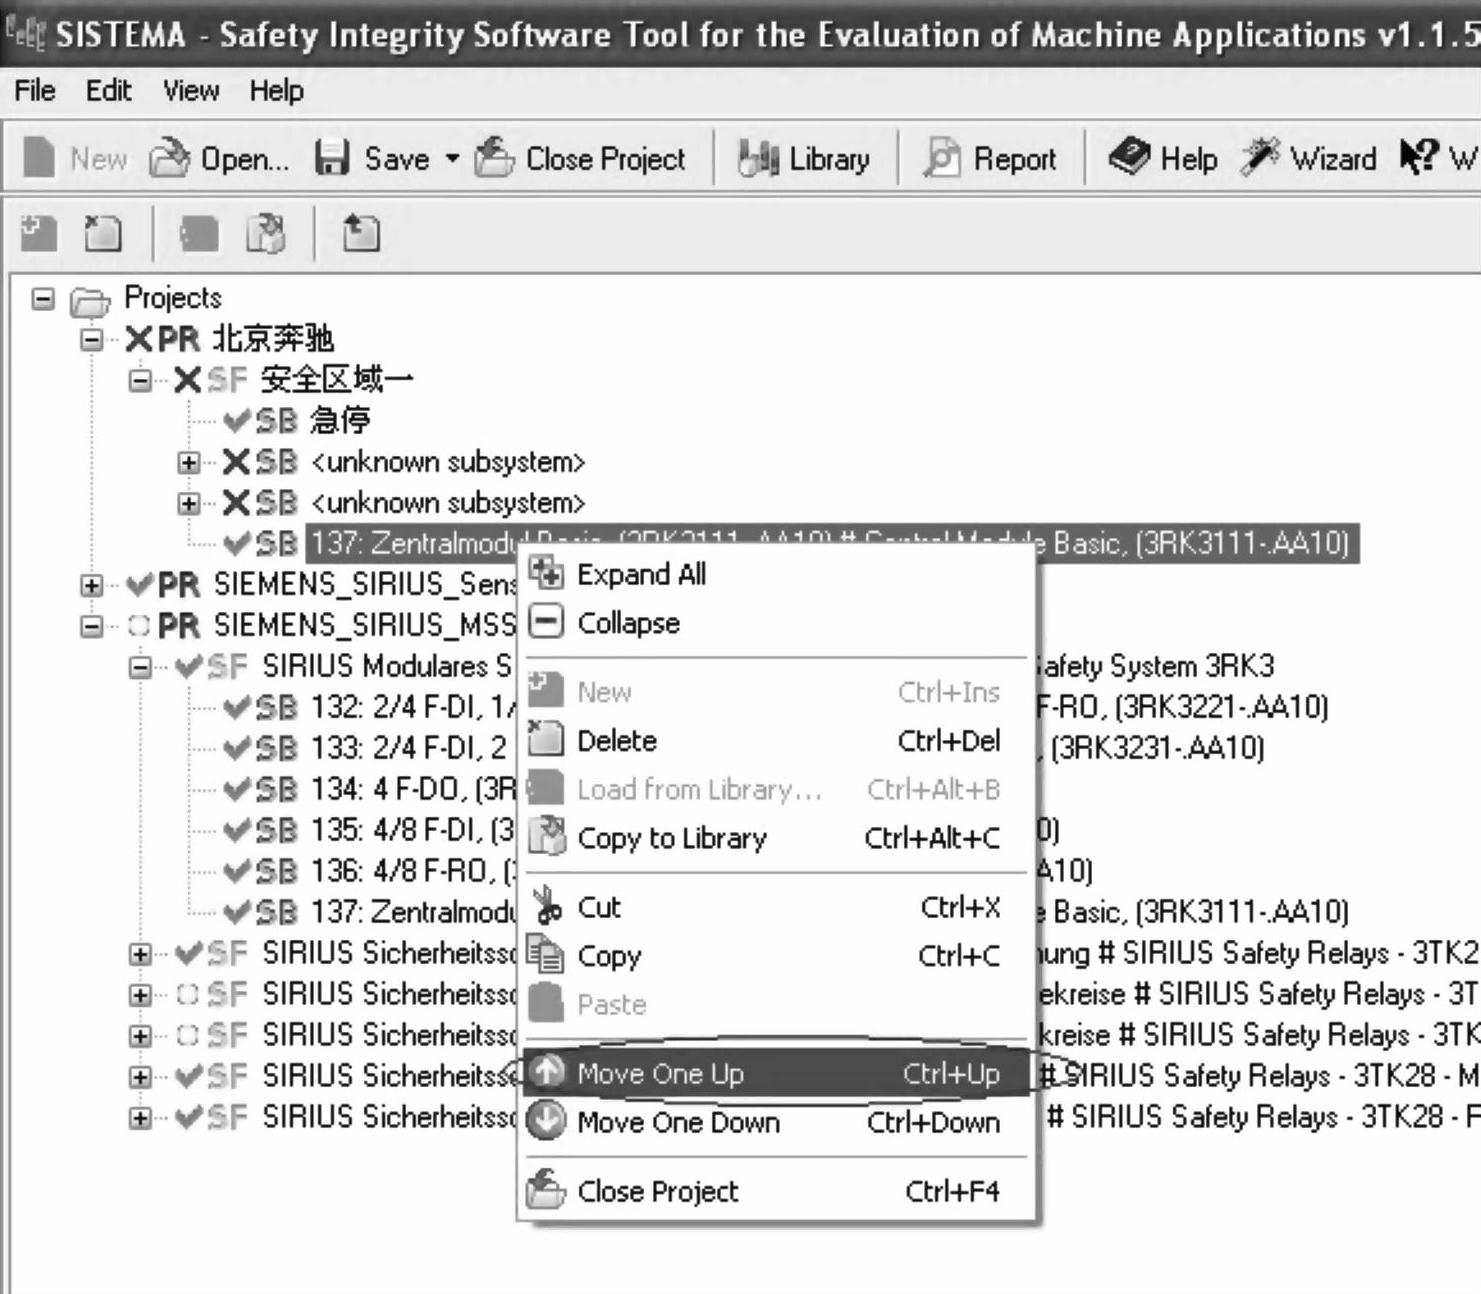Screen dimensions: 1481x1294
Task: Select the SB 急停 tree item
Action: point(340,421)
